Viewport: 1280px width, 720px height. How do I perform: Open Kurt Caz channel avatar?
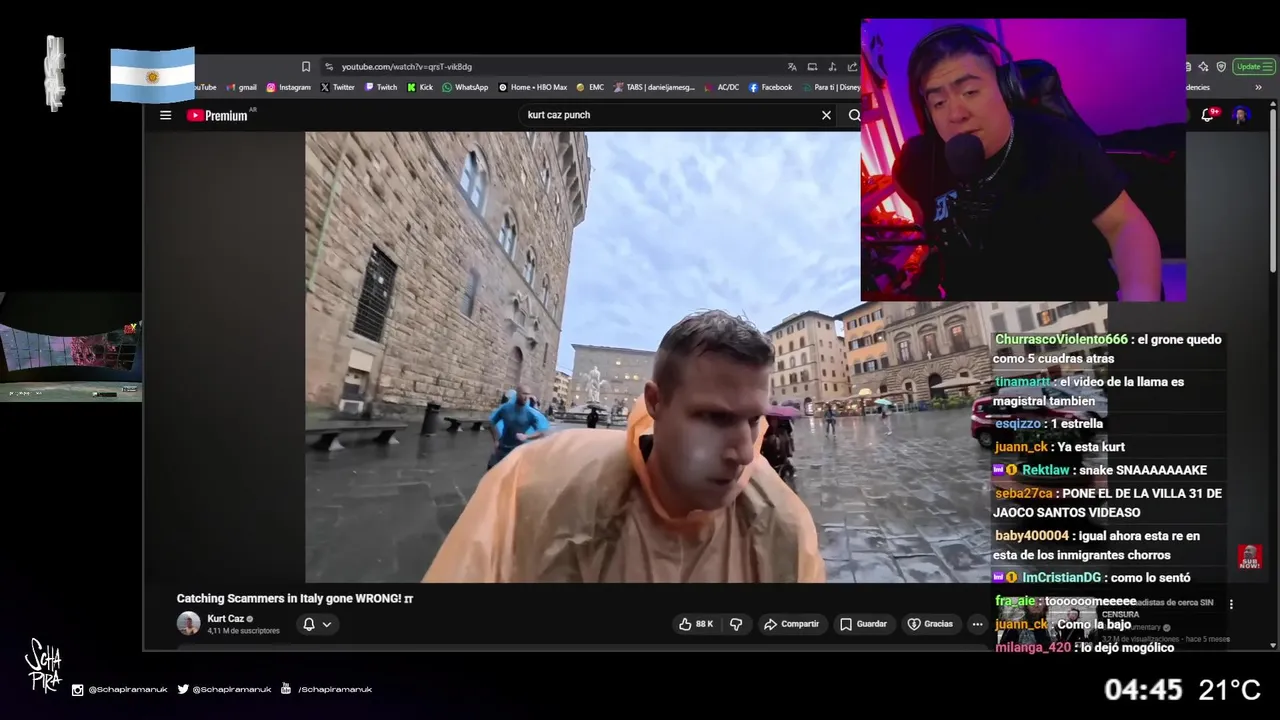[188, 624]
